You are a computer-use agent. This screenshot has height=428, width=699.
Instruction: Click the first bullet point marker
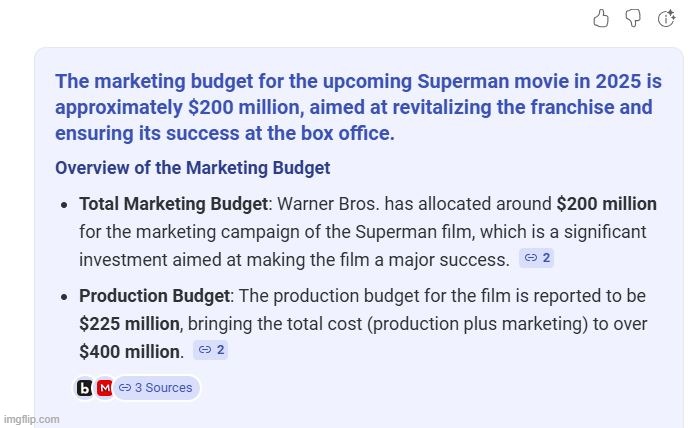(64, 205)
